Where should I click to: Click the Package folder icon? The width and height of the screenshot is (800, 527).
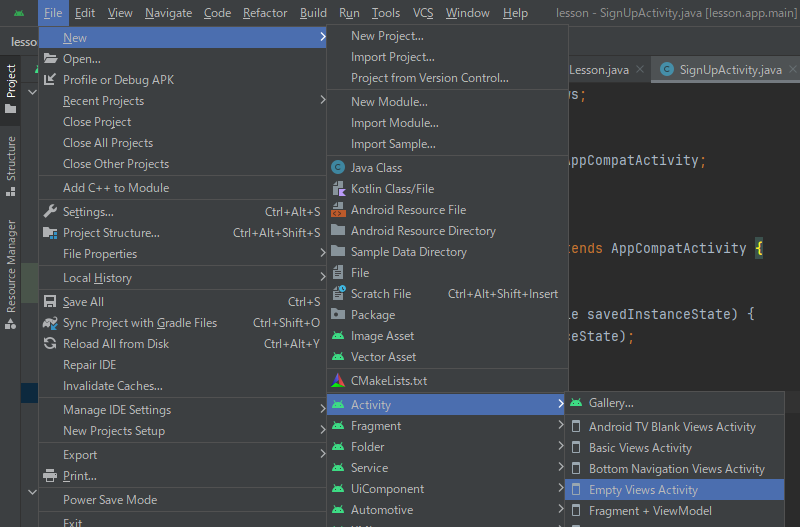pyautogui.click(x=338, y=314)
